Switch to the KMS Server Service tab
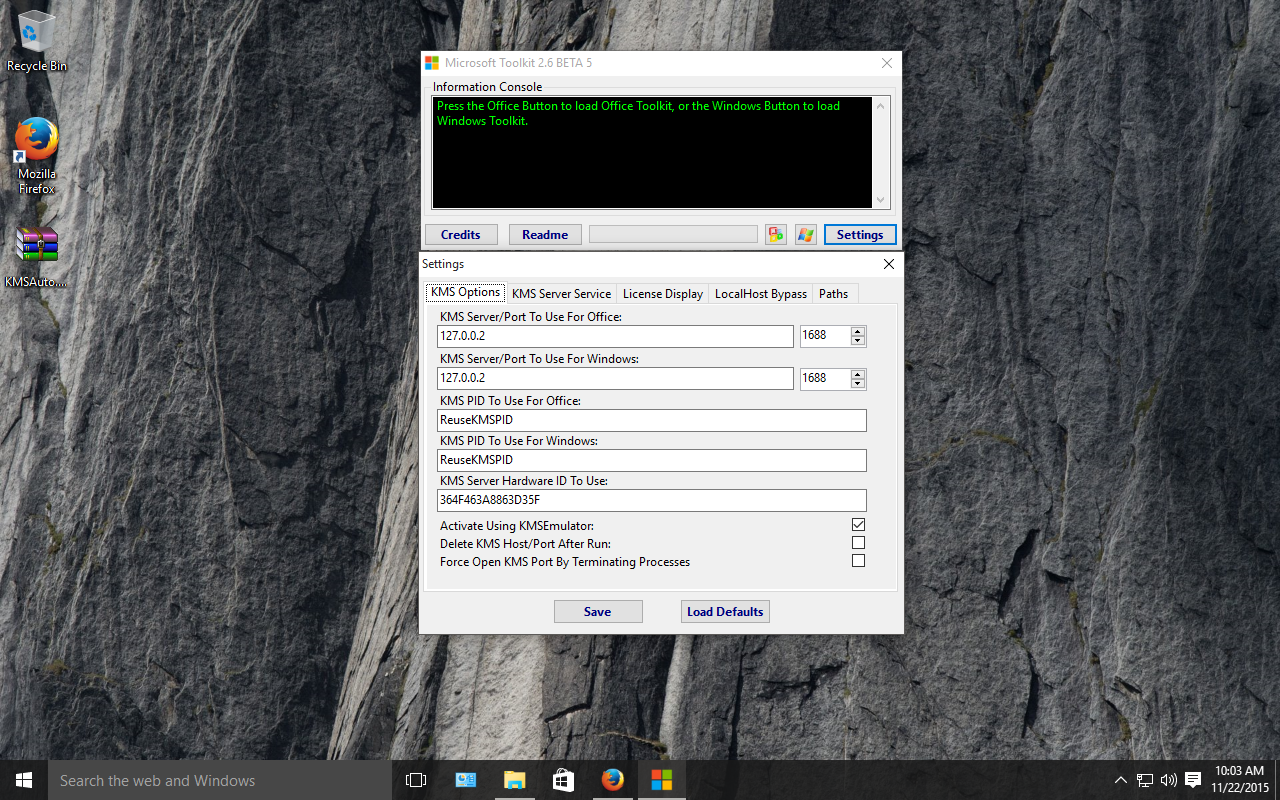 [x=561, y=293]
